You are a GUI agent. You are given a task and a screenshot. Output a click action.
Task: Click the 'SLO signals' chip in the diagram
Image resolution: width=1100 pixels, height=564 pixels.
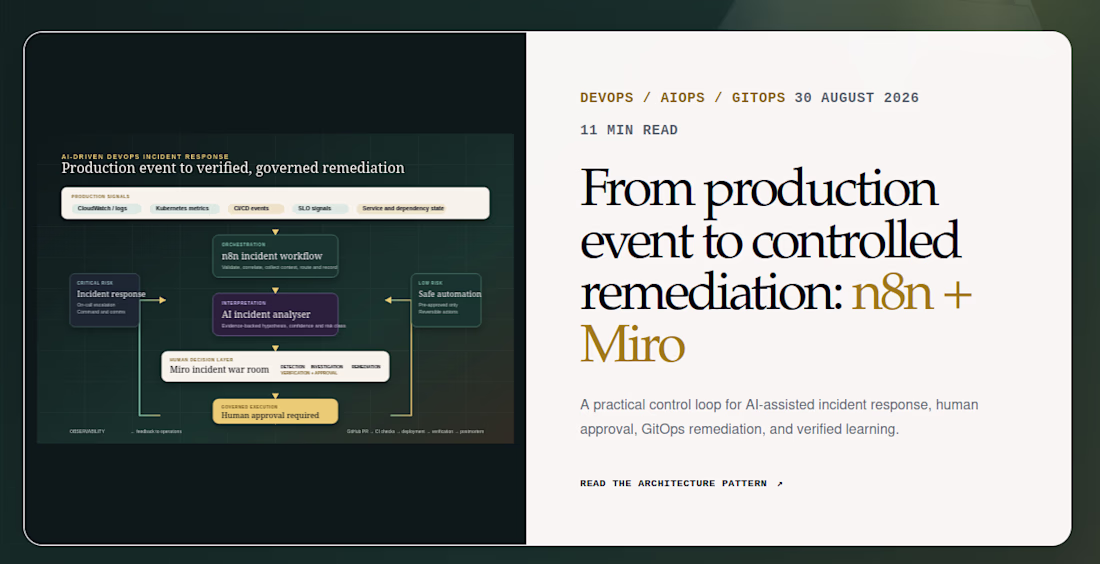(x=320, y=208)
